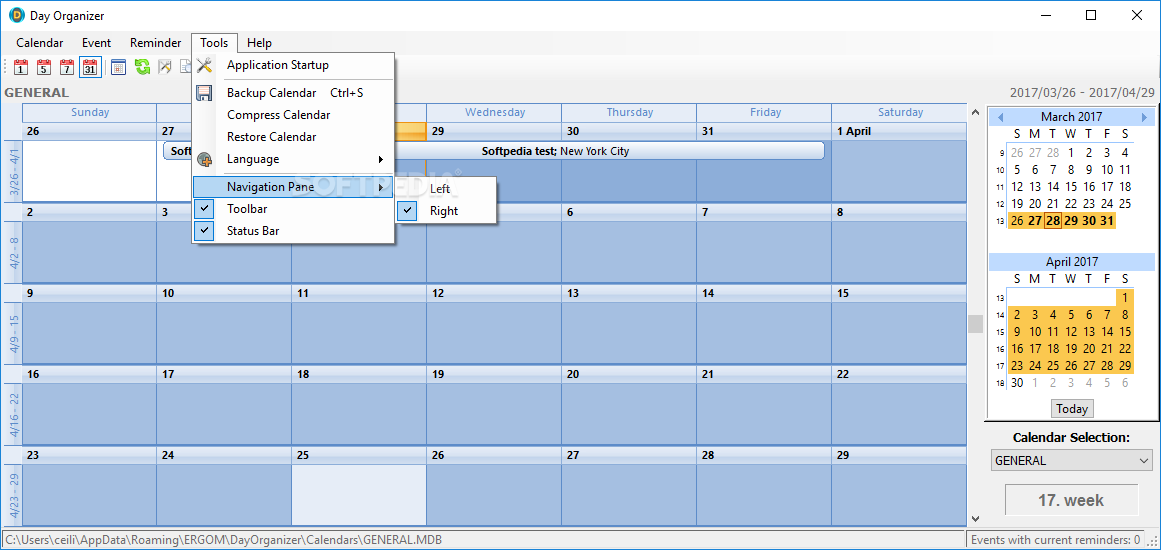Click the vertical scrollbar thumb
Screen dimensions: 1161x550
click(x=975, y=323)
